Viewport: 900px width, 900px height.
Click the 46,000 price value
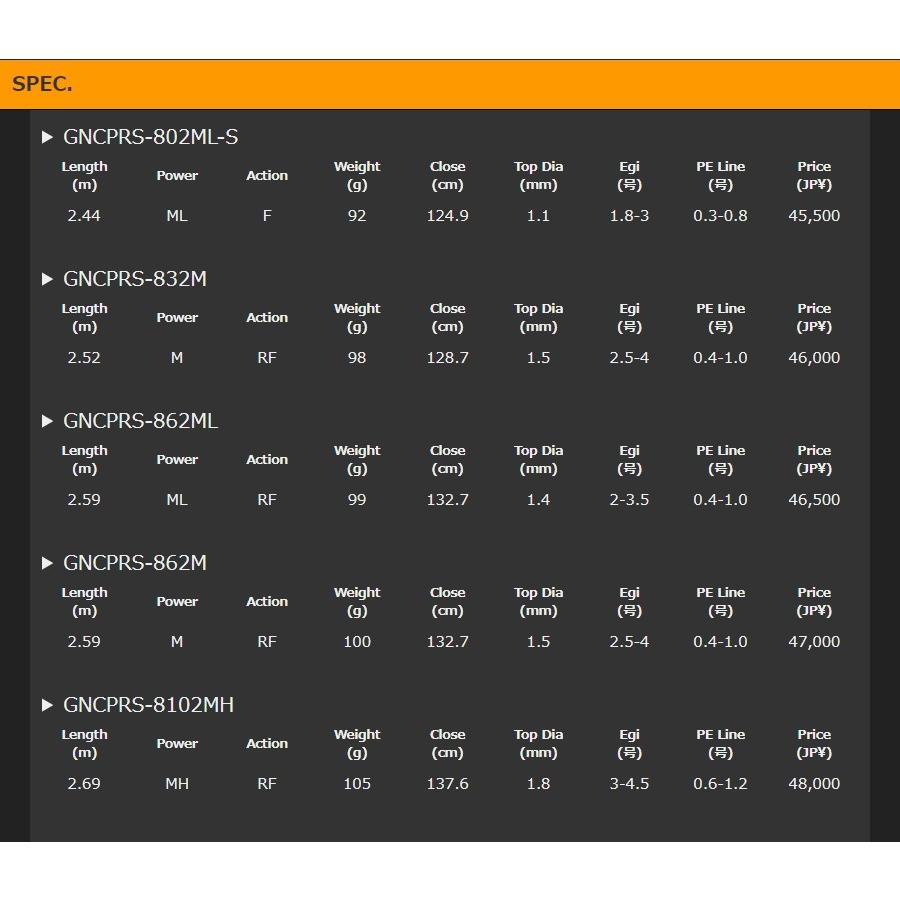coord(814,358)
